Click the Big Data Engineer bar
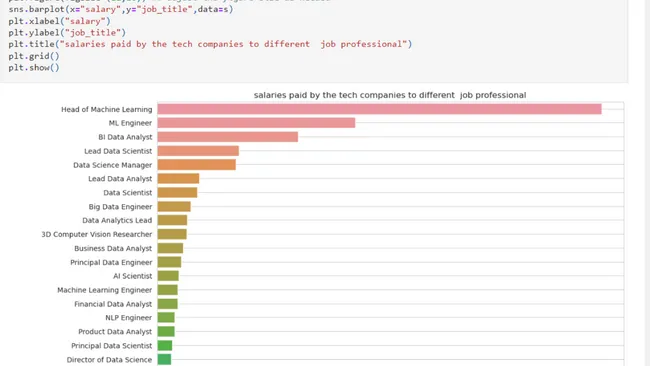650x366 pixels. coord(174,206)
